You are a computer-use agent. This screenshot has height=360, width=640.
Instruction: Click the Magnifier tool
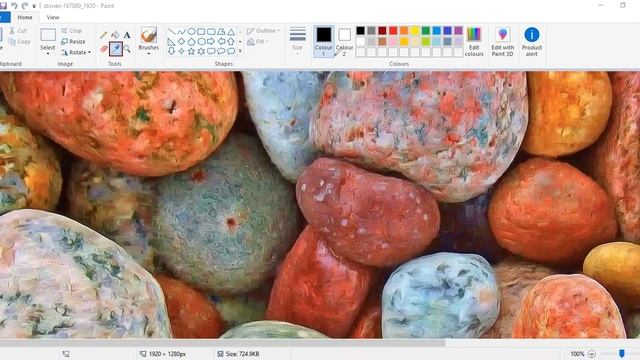click(x=127, y=49)
